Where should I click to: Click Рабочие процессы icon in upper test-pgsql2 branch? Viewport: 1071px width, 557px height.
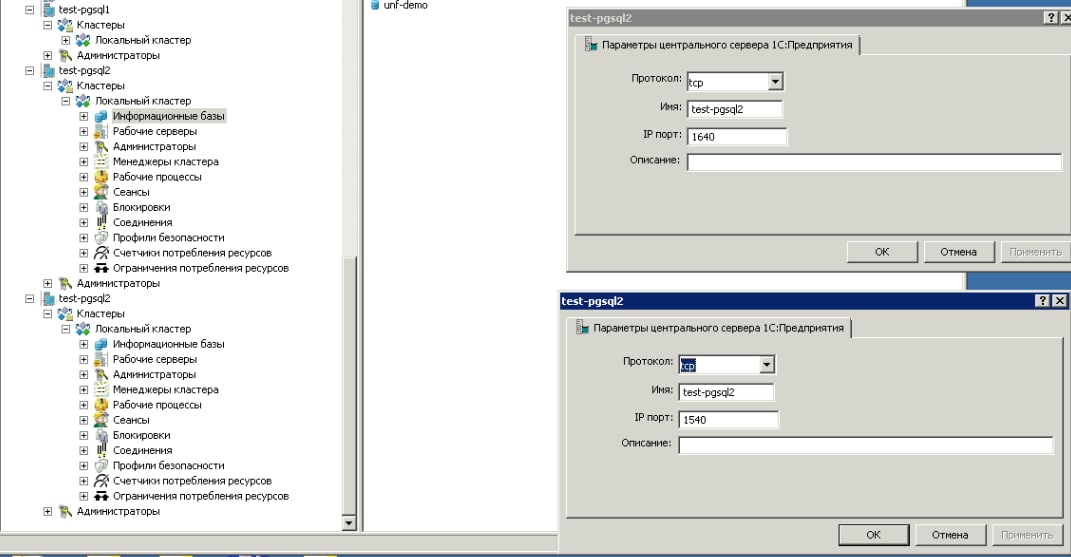click(x=101, y=176)
